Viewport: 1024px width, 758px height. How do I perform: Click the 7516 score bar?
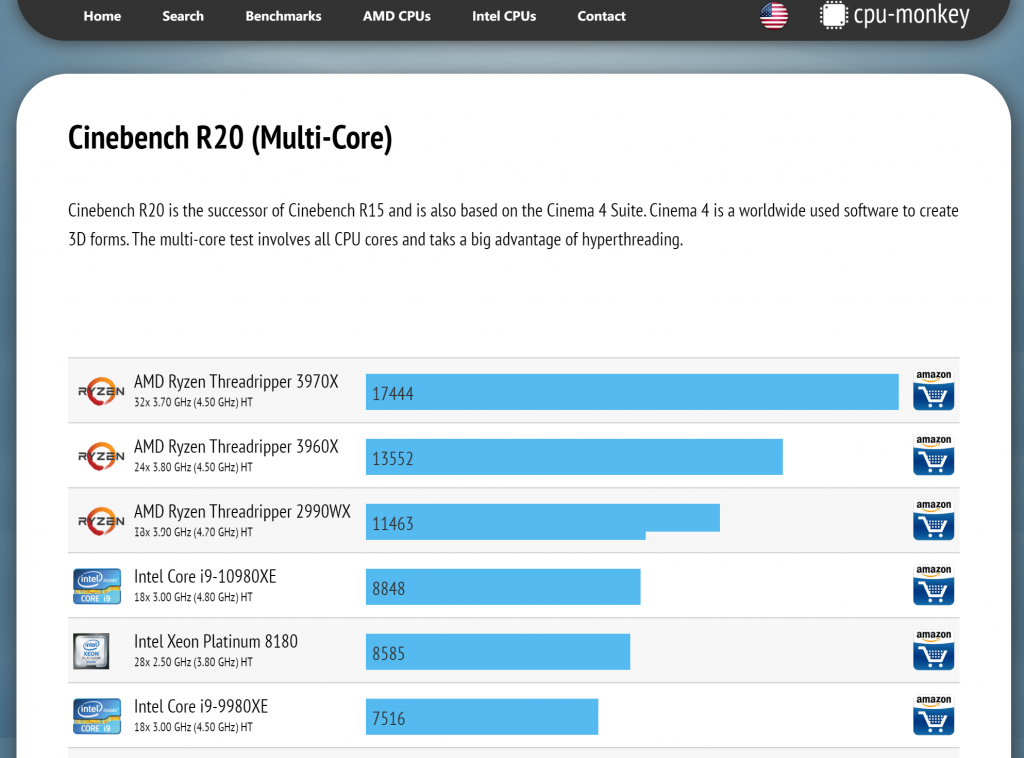pyautogui.click(x=482, y=717)
